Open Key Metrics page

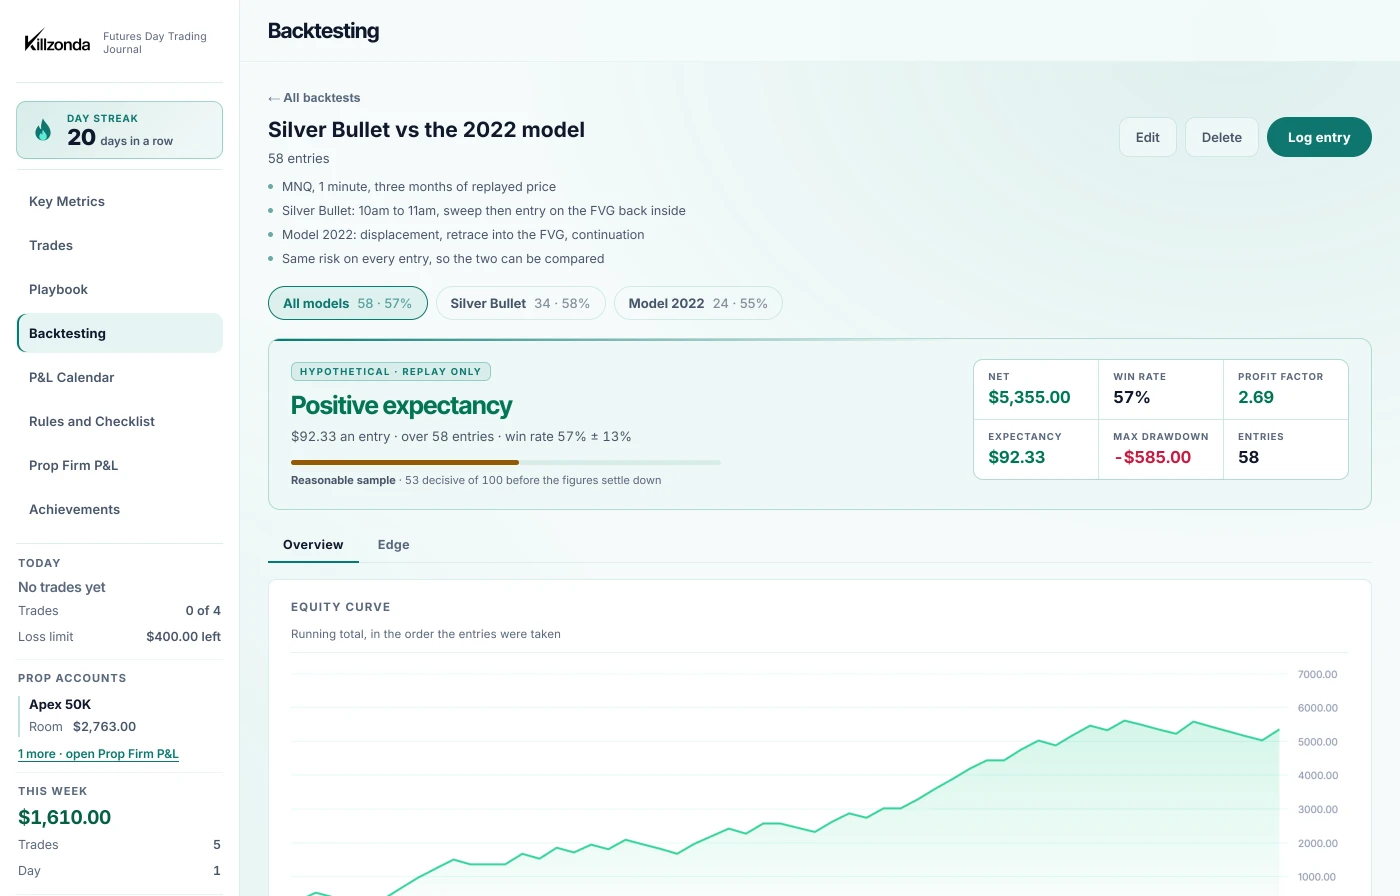click(120, 201)
